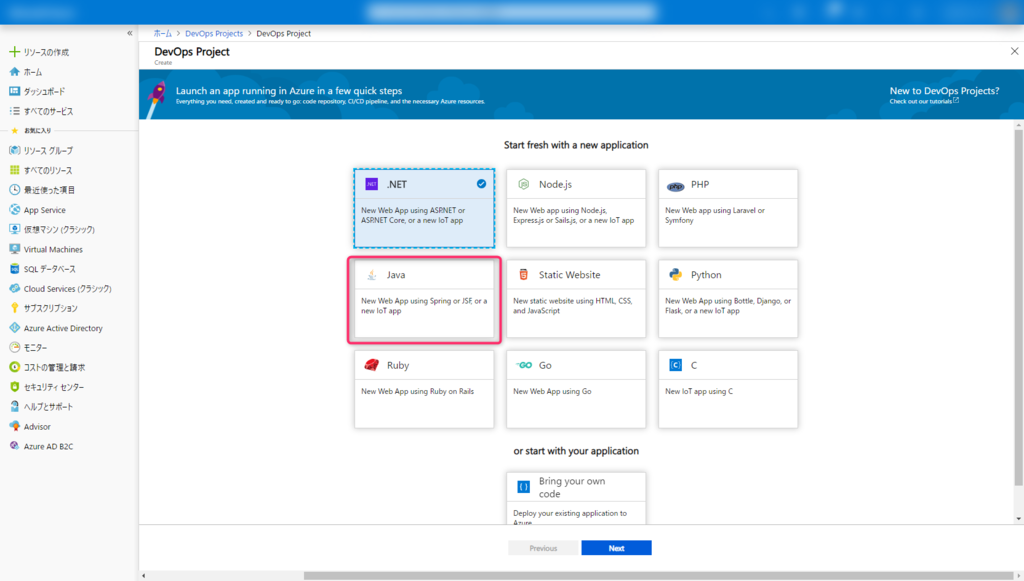Click the C language icon

(675, 365)
